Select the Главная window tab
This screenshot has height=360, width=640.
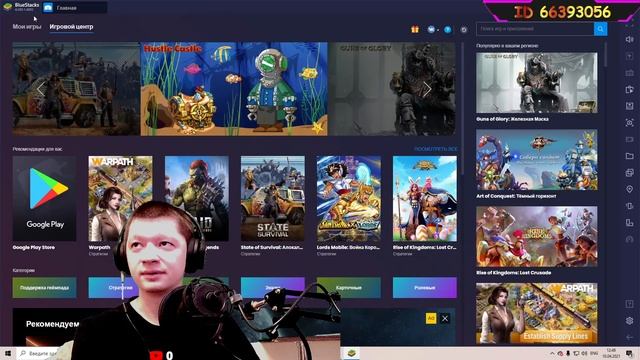[75, 8]
